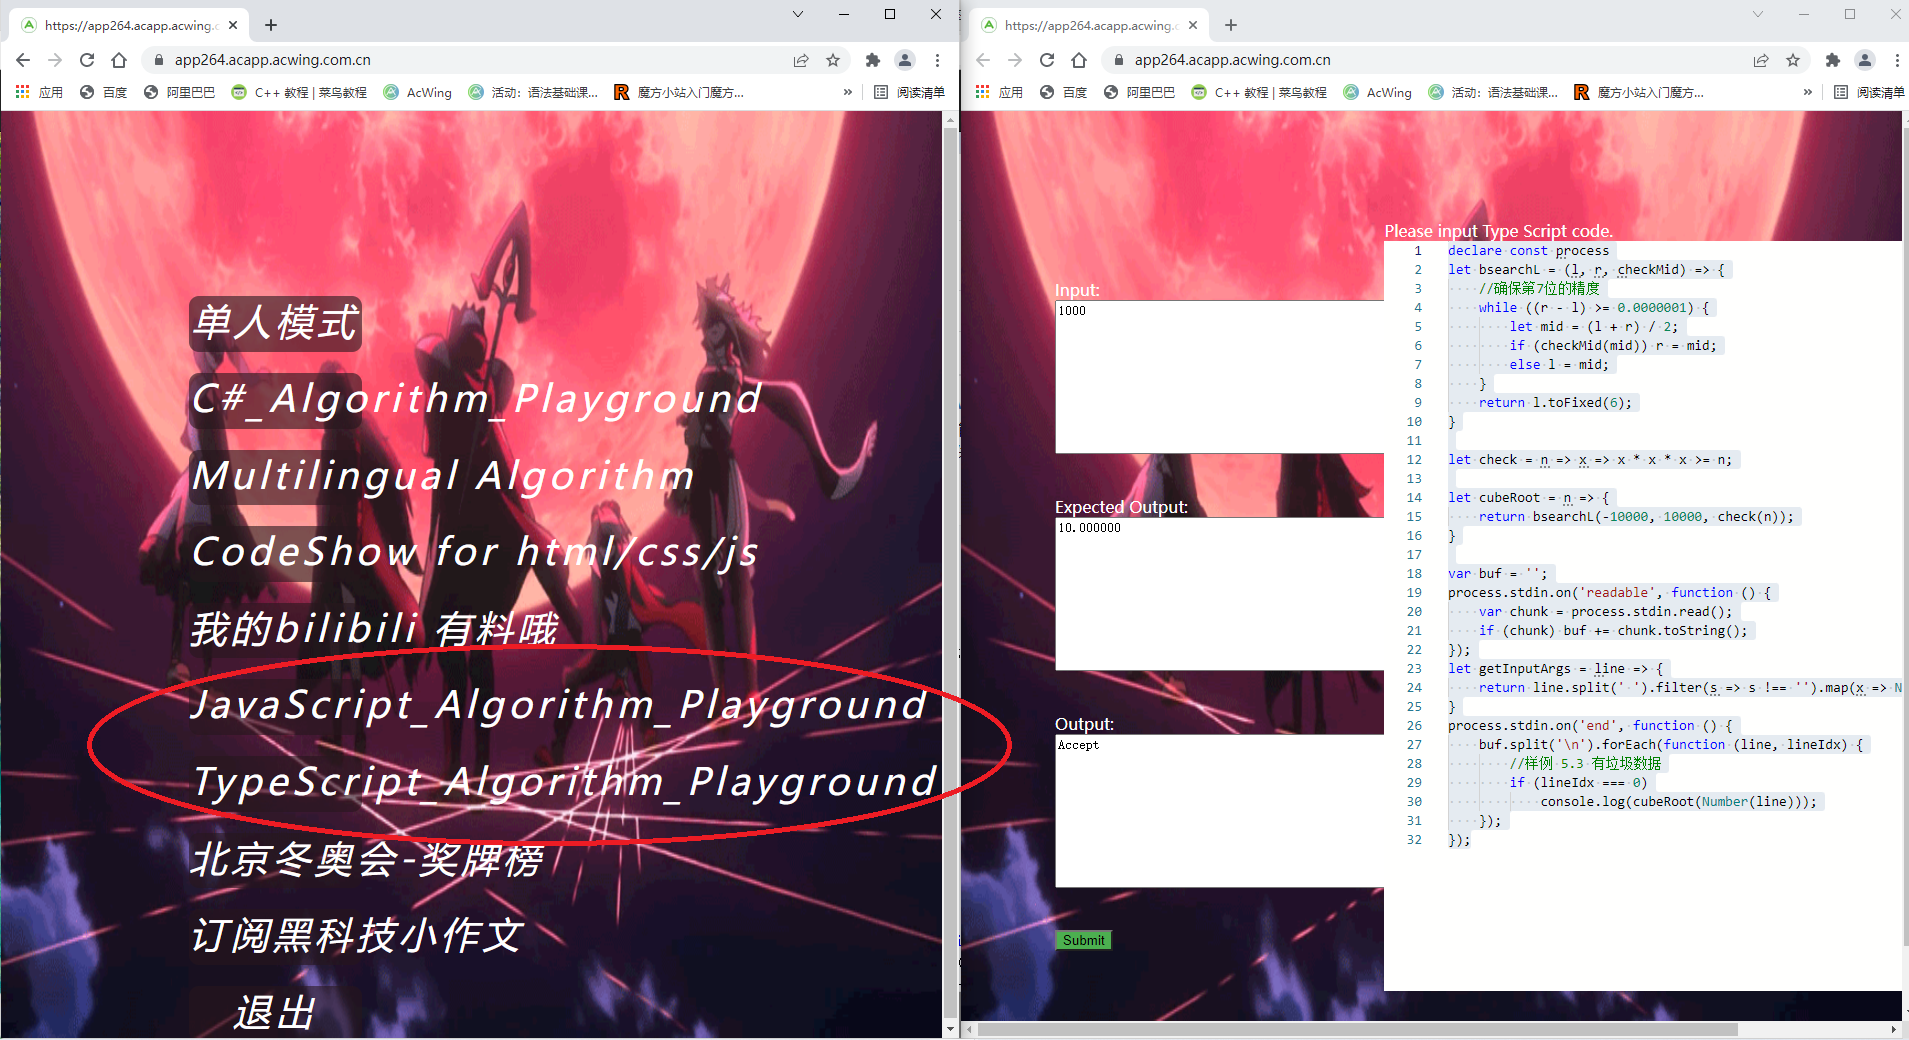This screenshot has width=1909, height=1040.
Task: Expand the hidden bookmarks chevron in the left browser
Action: pyautogui.click(x=848, y=92)
